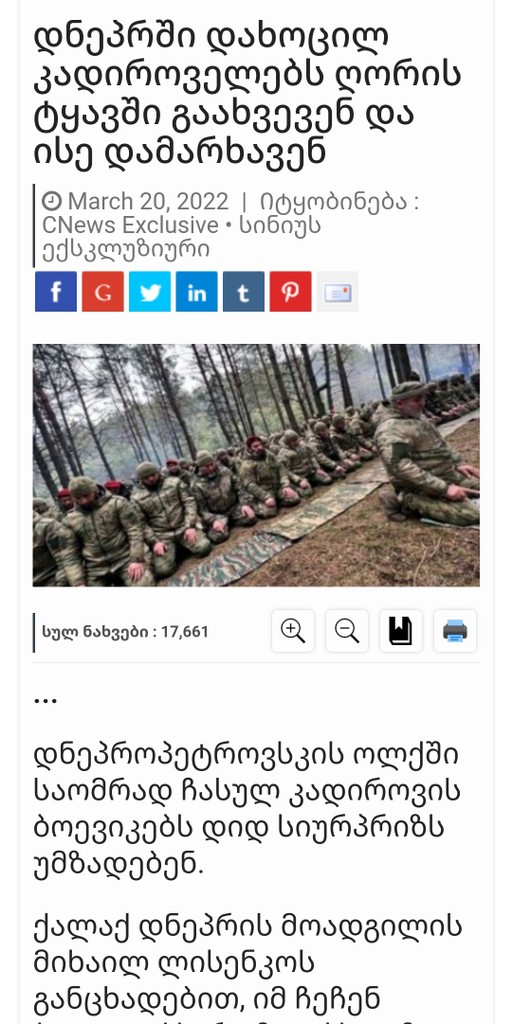This screenshot has height=1024, width=512.
Task: Open praying soldiers photo
Action: click(x=256, y=465)
